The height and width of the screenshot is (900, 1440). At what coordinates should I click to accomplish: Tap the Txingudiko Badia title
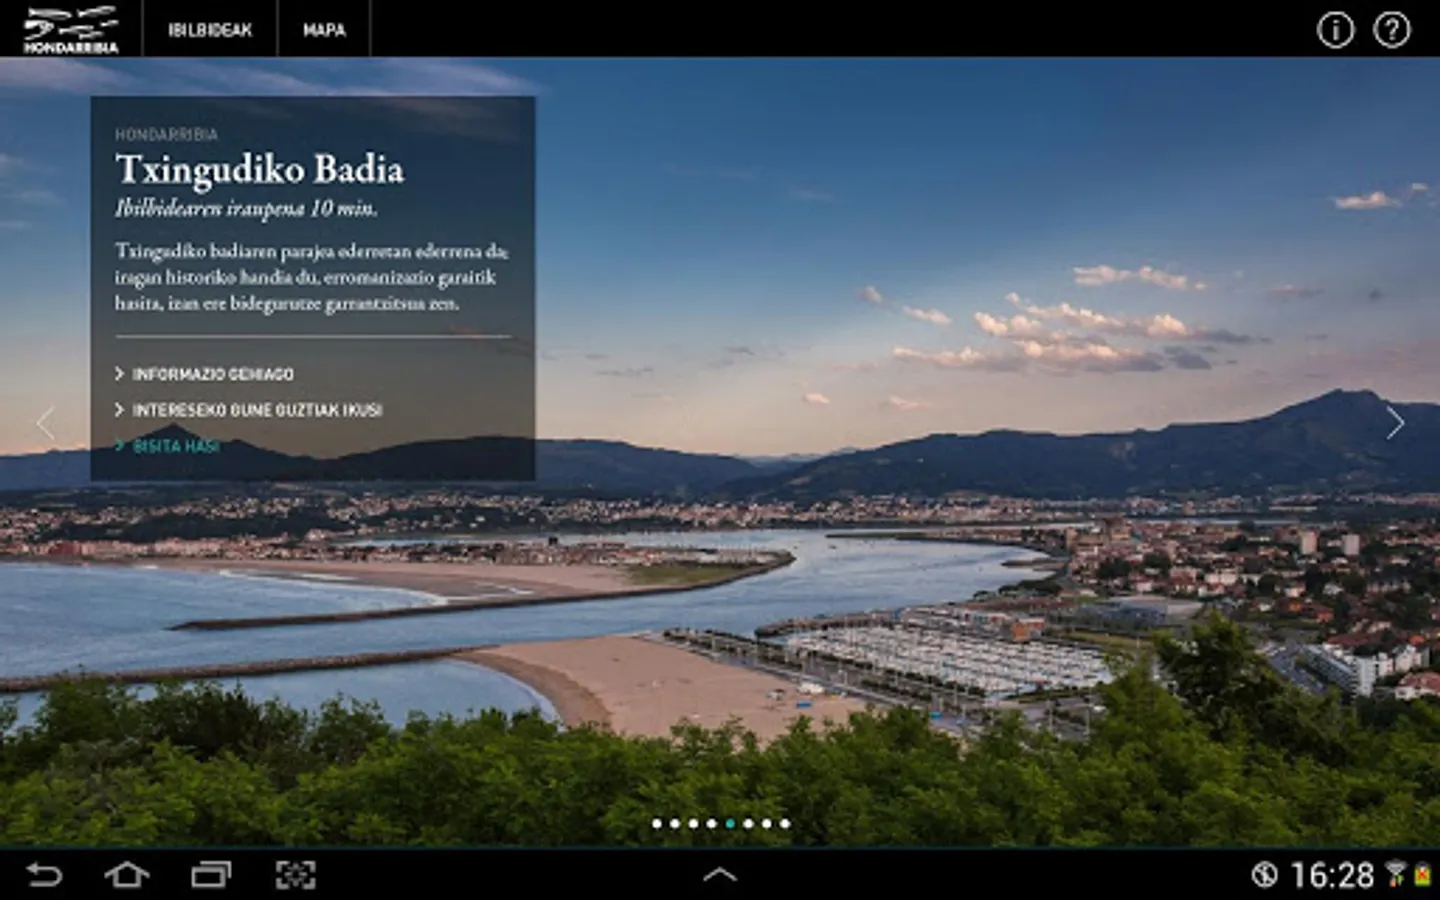(259, 169)
